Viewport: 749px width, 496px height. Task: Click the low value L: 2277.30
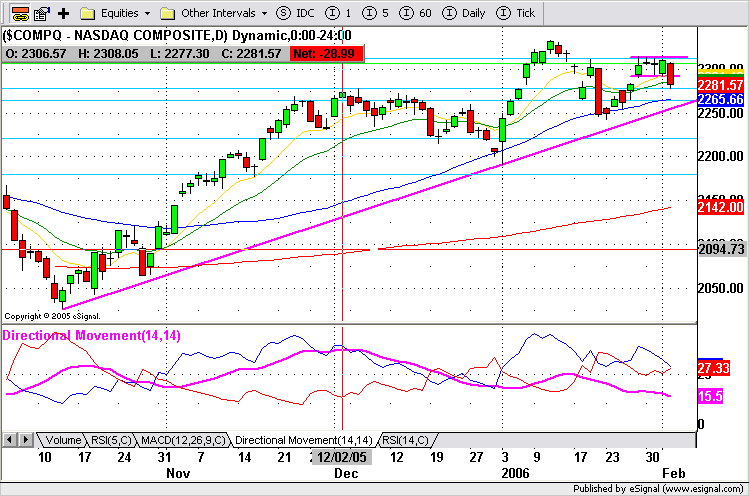point(180,54)
